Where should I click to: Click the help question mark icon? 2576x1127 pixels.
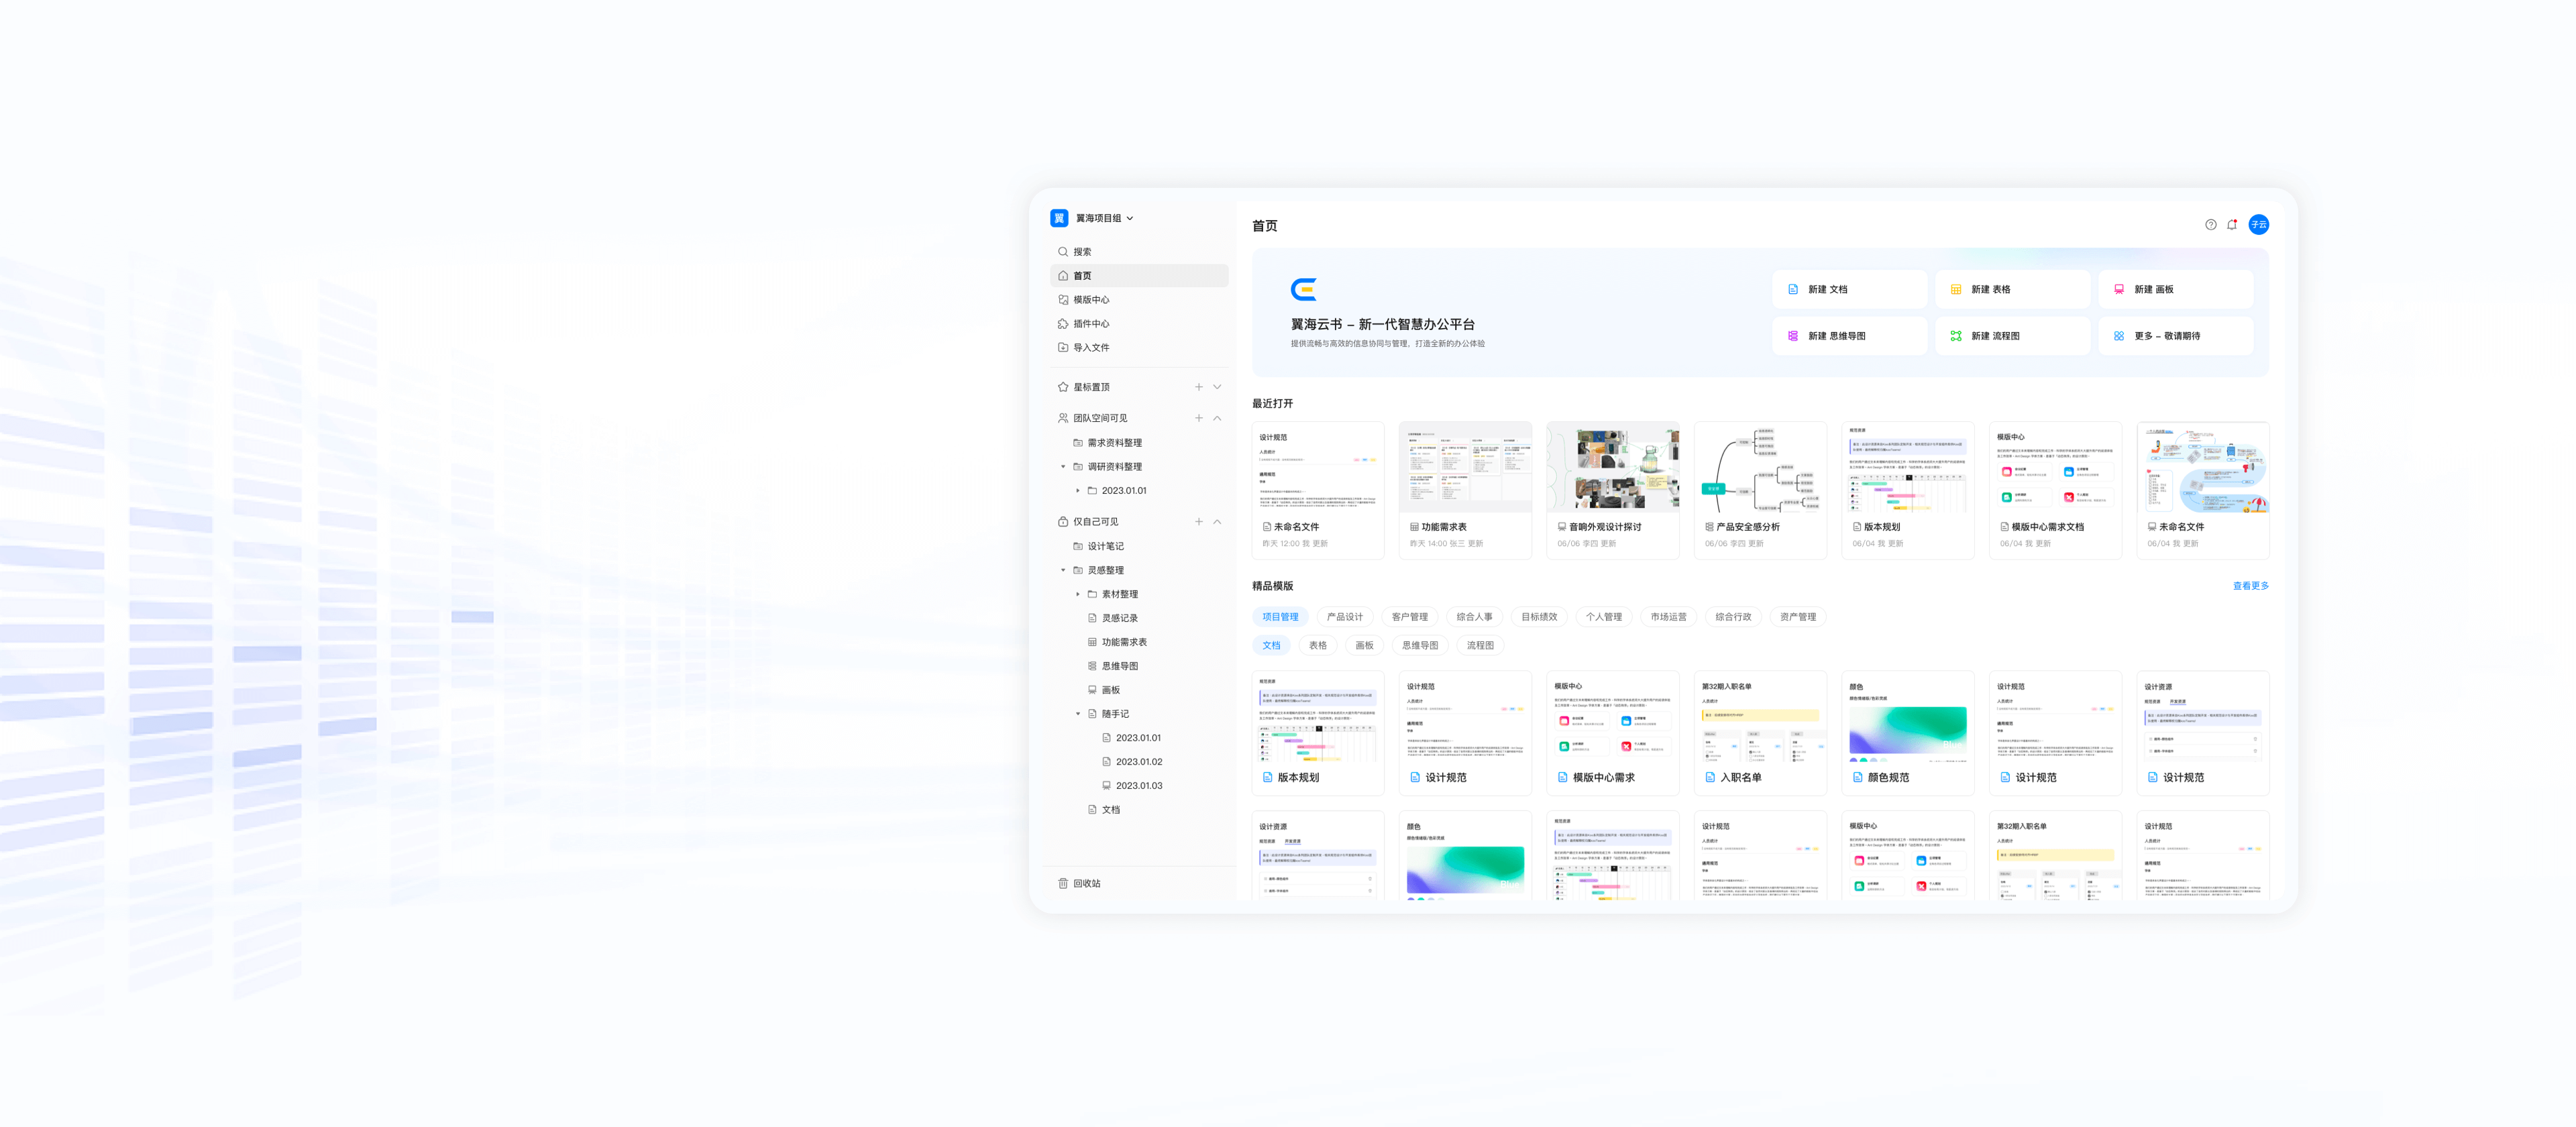pyautogui.click(x=2210, y=225)
